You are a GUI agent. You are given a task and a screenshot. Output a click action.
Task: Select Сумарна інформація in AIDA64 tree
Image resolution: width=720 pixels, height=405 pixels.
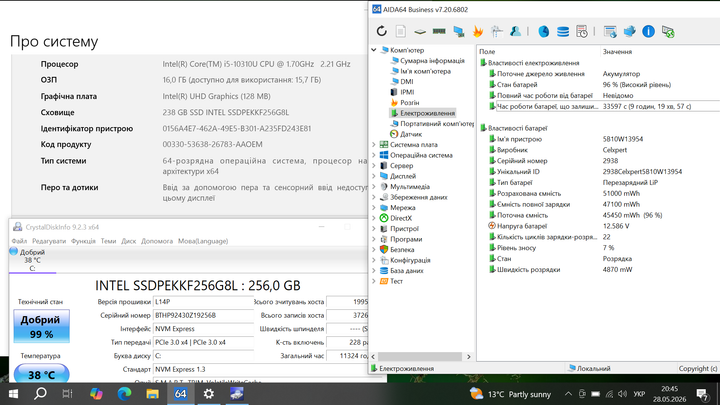pos(432,61)
